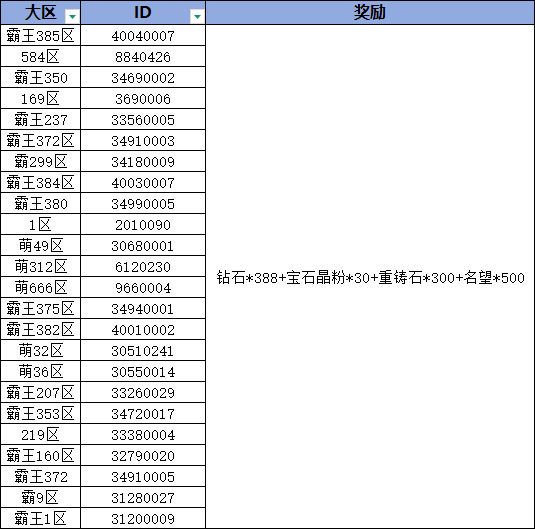Select cell 1区
Screen dimensions: 535x529
(x=41, y=224)
